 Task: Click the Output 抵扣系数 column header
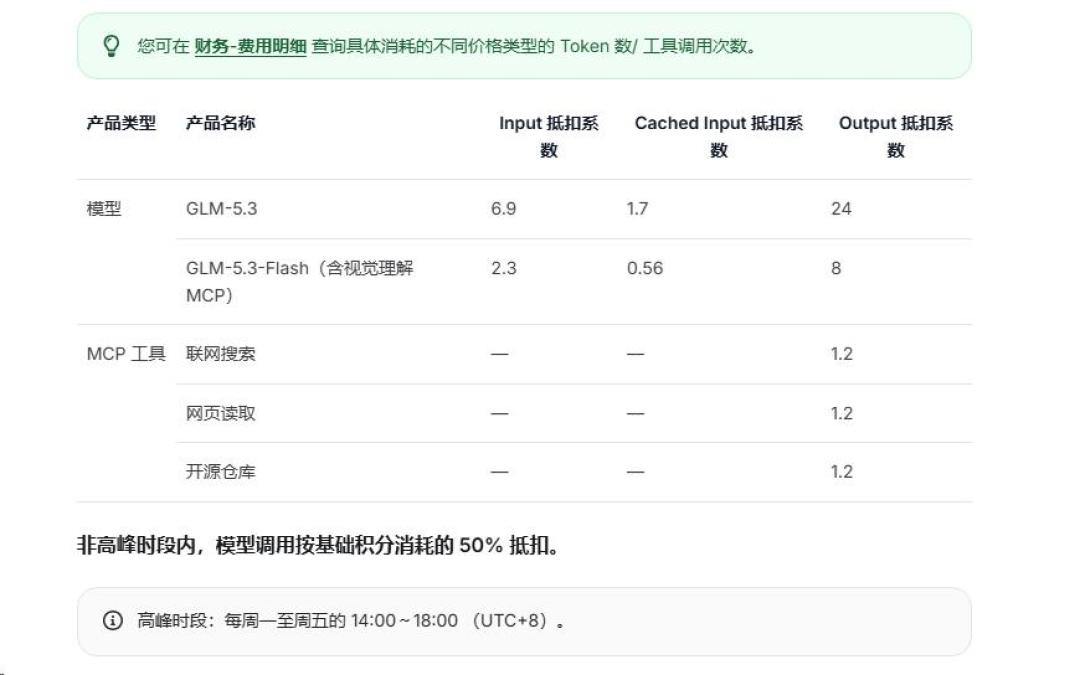[895, 136]
